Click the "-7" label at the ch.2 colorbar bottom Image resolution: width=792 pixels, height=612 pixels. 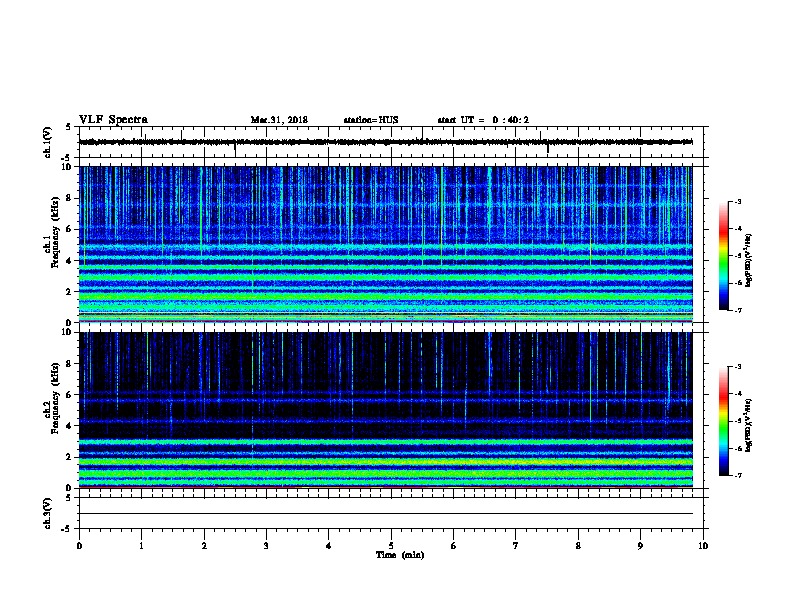737,475
